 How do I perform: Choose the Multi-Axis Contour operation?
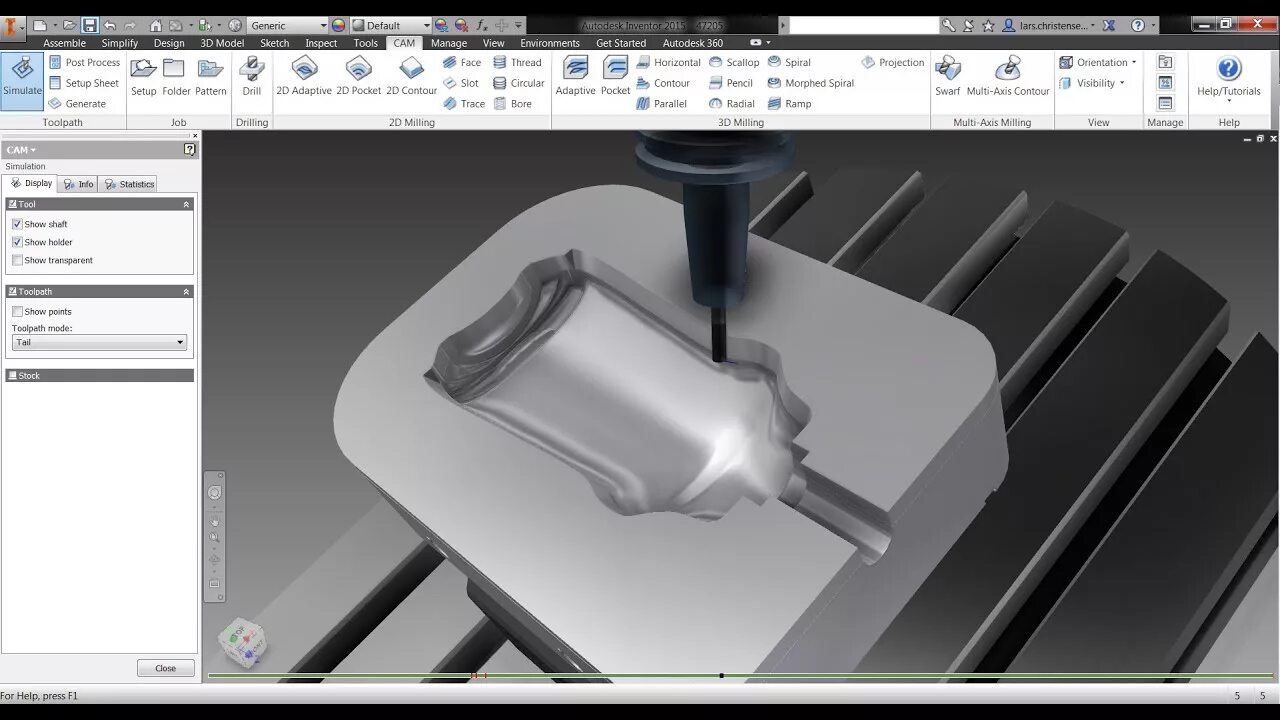click(x=1008, y=78)
